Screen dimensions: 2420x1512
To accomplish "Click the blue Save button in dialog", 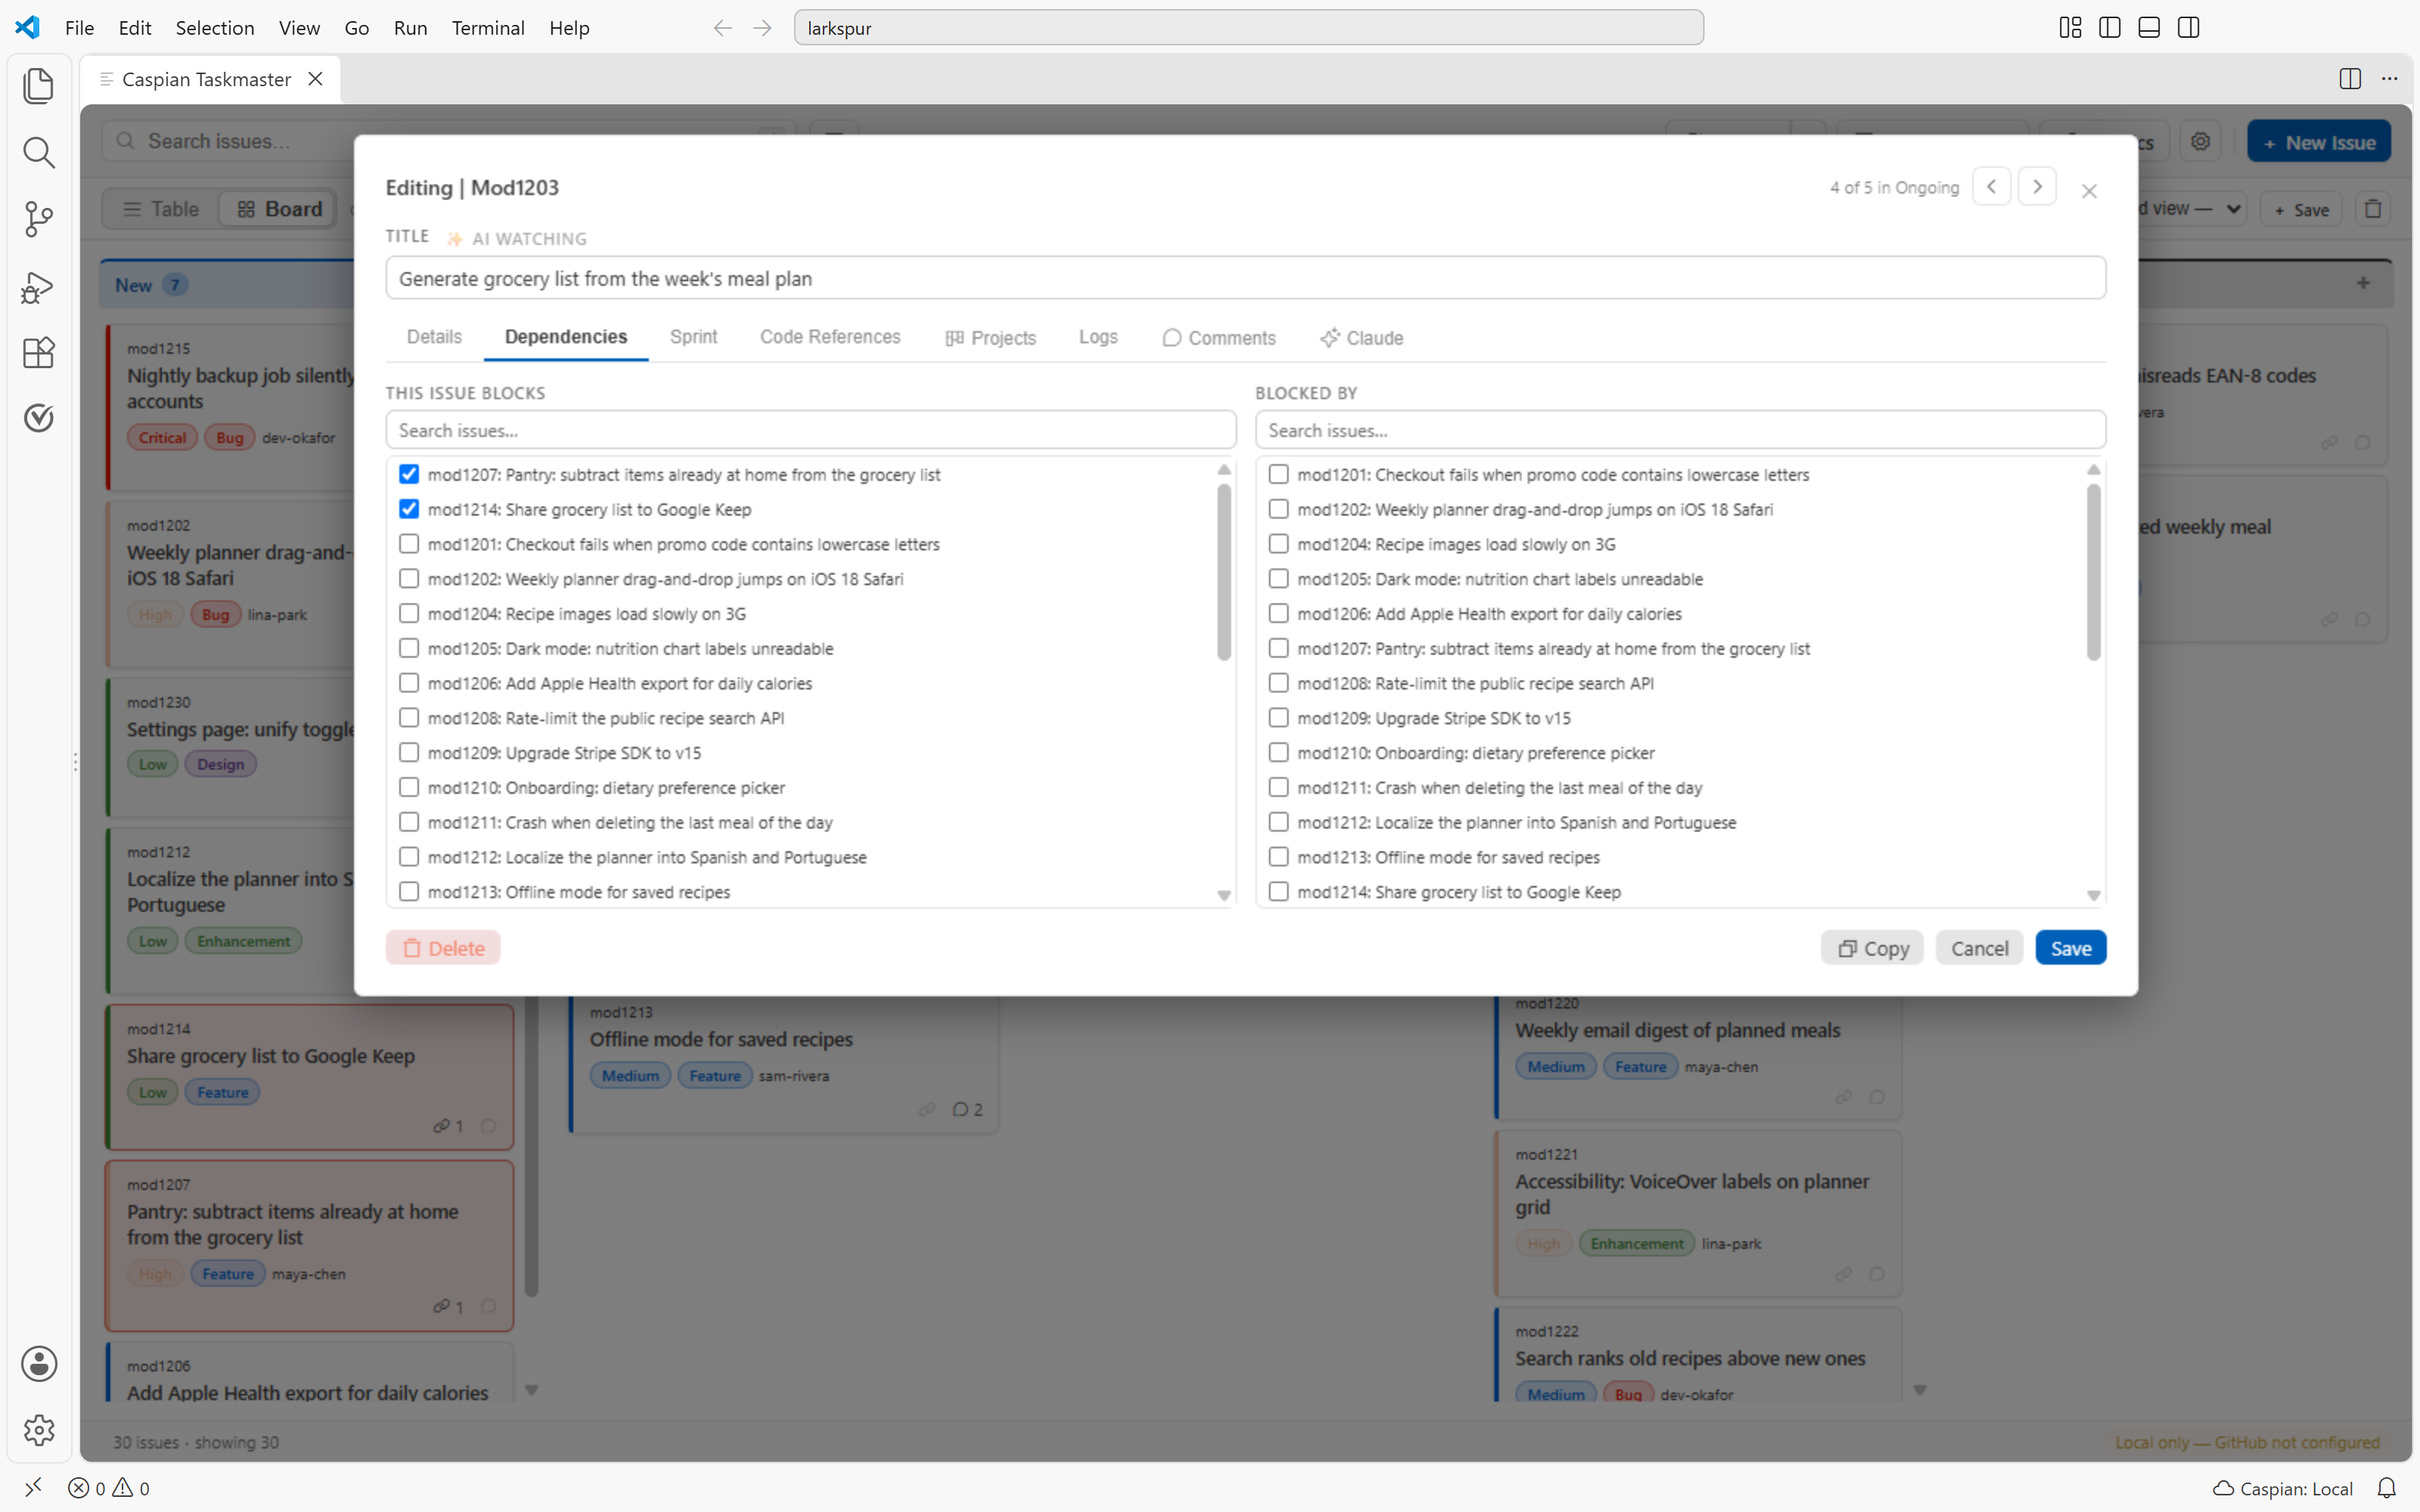I will tap(2070, 948).
